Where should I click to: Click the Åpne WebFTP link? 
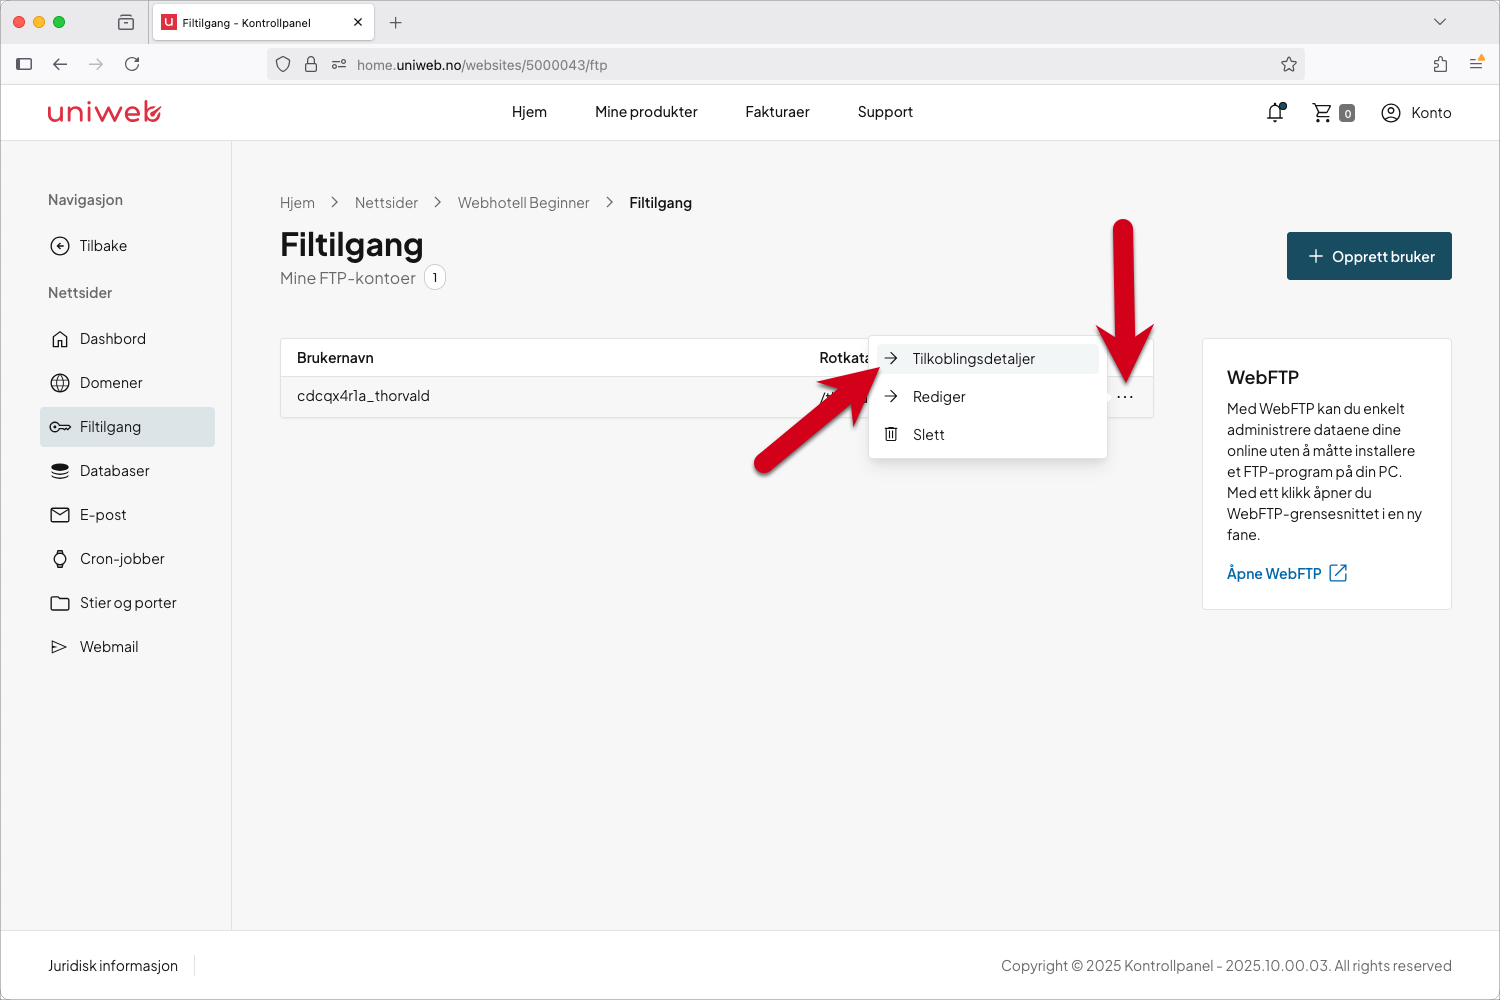1287,573
